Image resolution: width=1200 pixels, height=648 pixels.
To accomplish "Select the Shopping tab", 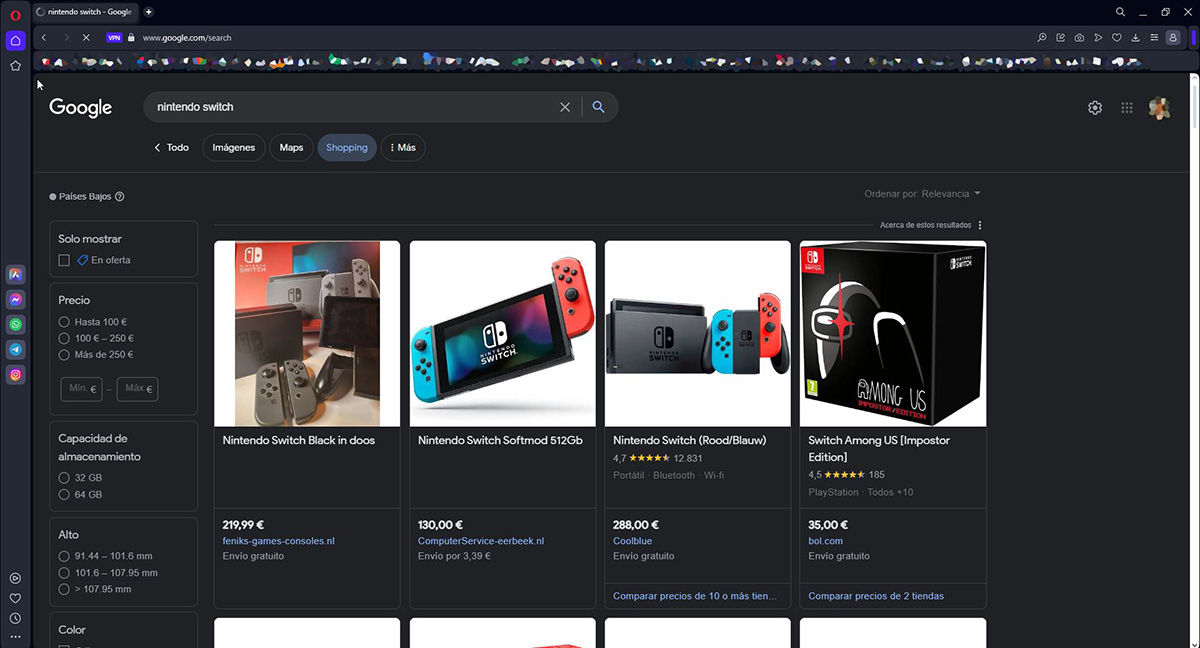I will click(x=347, y=147).
